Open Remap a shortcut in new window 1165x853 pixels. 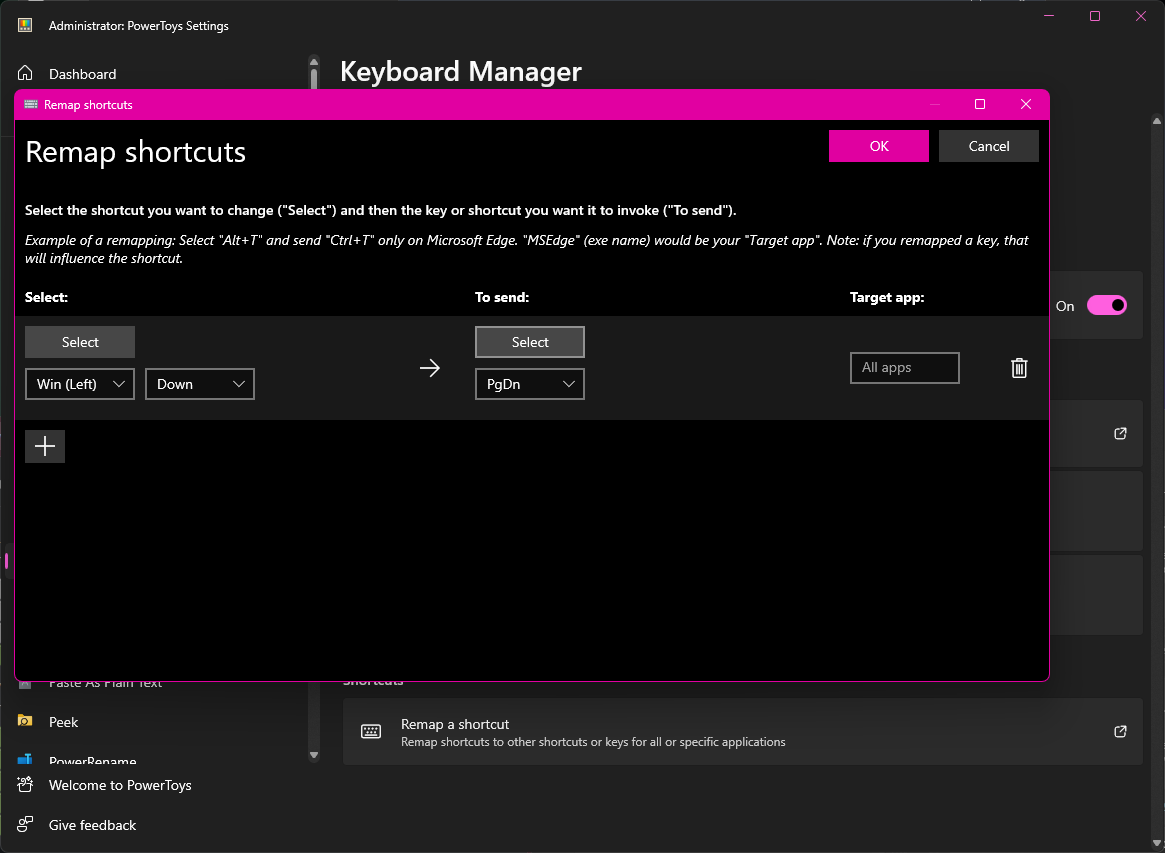pyautogui.click(x=1119, y=731)
